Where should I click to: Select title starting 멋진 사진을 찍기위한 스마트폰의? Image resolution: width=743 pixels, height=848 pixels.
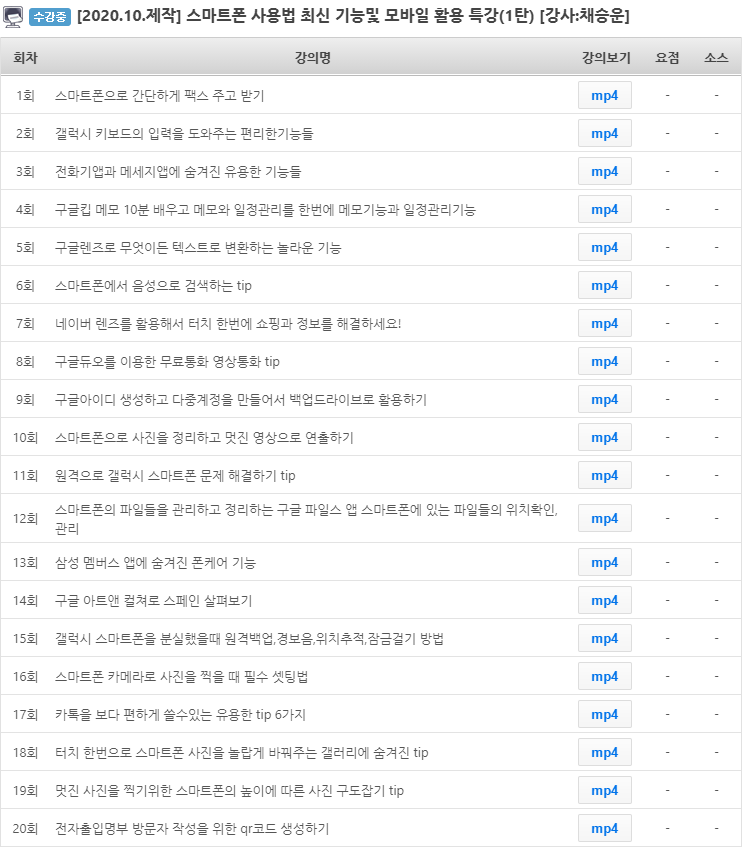[x=229, y=791]
